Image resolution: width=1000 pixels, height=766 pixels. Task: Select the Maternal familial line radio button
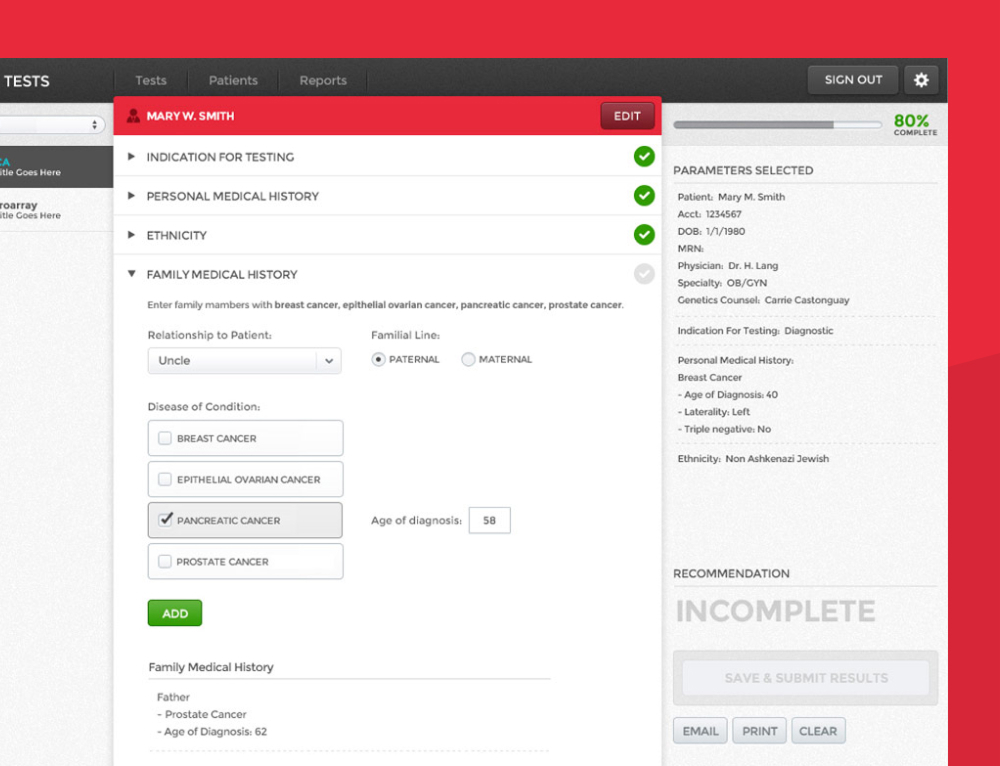pyautogui.click(x=468, y=360)
